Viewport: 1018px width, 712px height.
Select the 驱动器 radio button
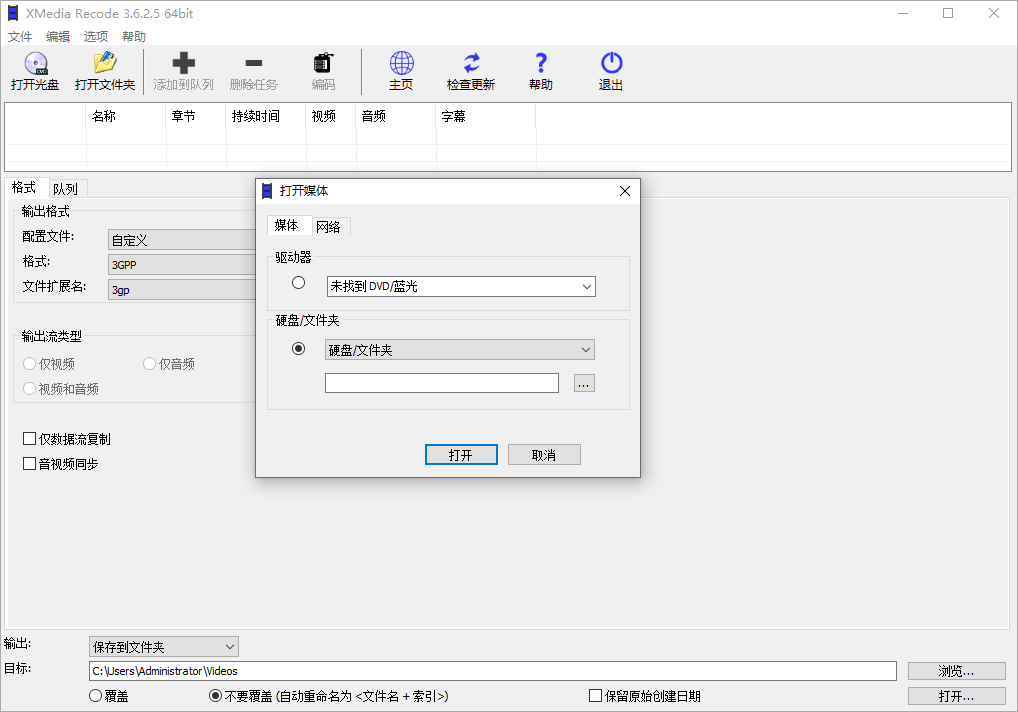click(x=297, y=282)
